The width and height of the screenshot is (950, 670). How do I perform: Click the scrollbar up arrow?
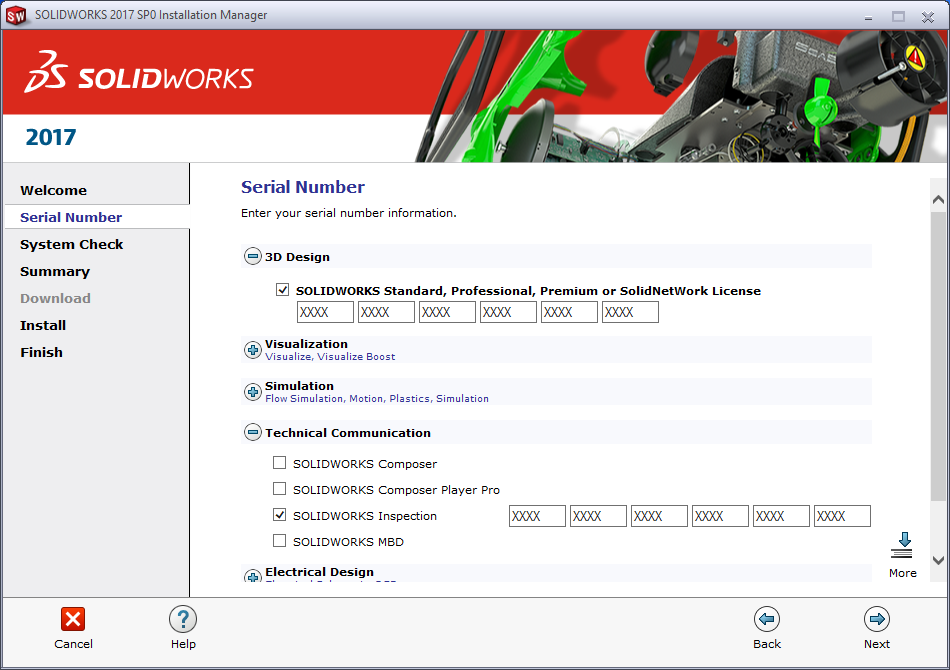click(938, 199)
